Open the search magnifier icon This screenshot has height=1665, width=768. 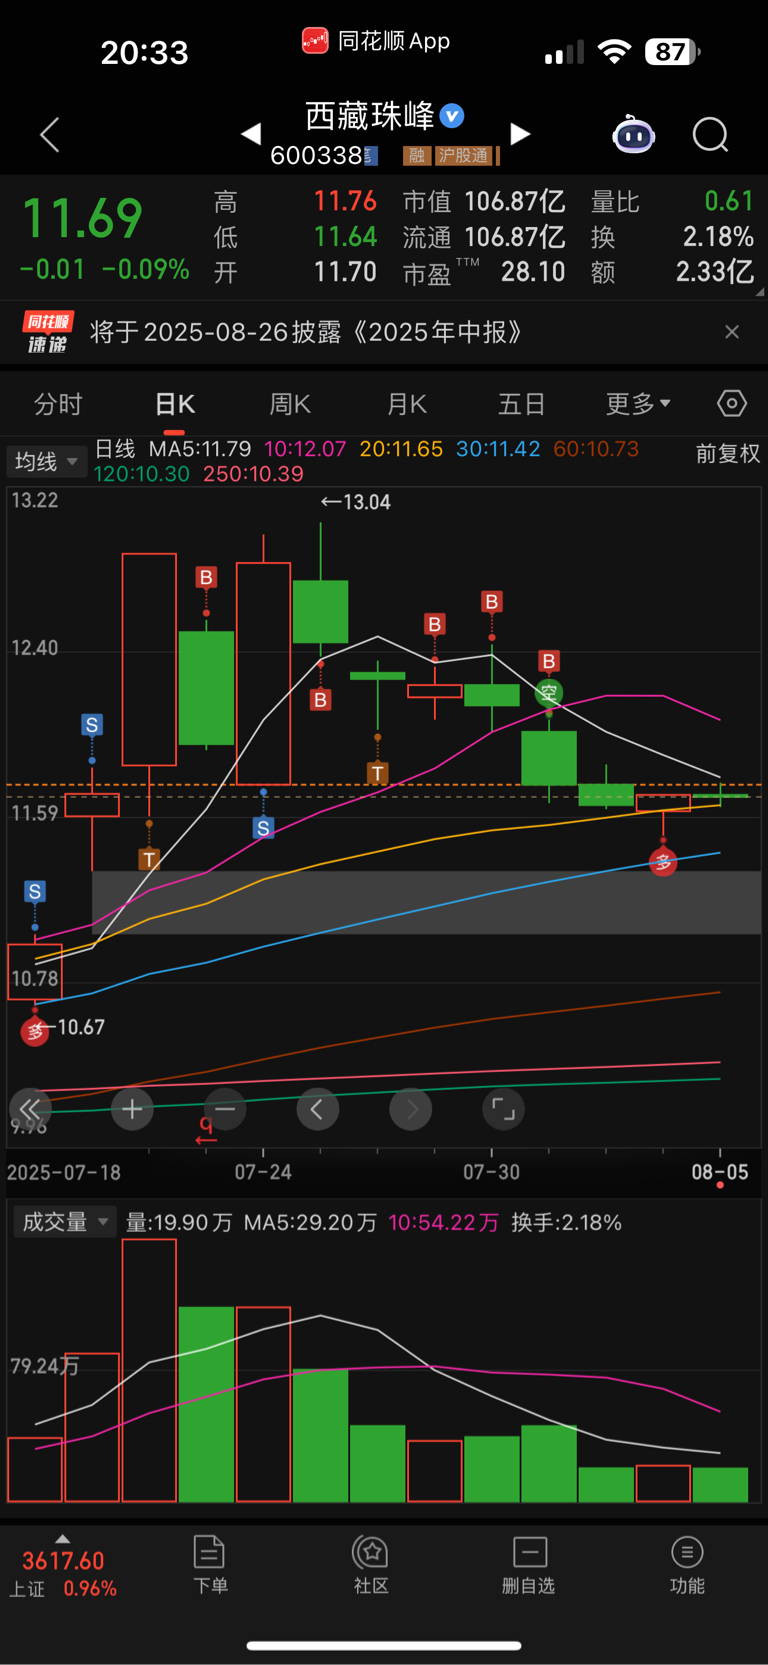711,135
